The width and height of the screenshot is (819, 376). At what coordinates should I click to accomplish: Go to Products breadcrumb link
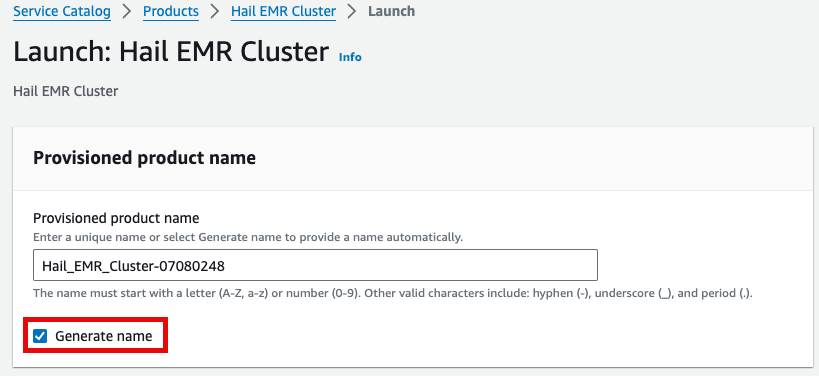click(171, 11)
